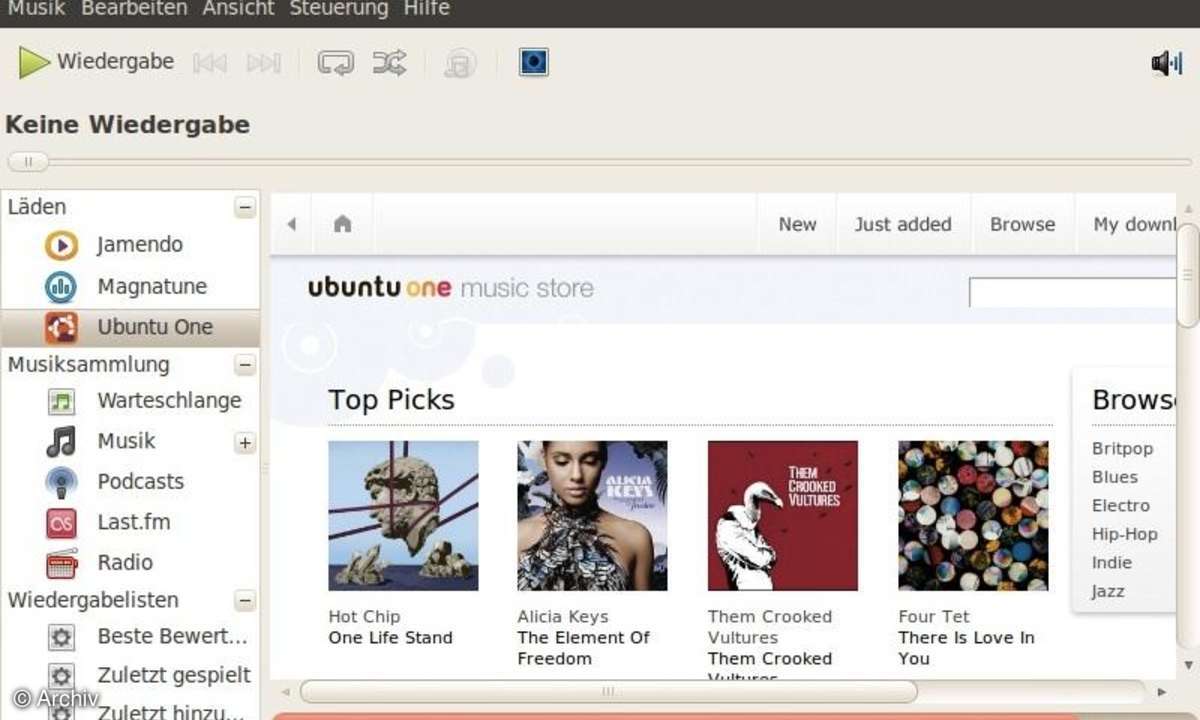Skip to the previous track
The image size is (1200, 720).
tap(210, 63)
